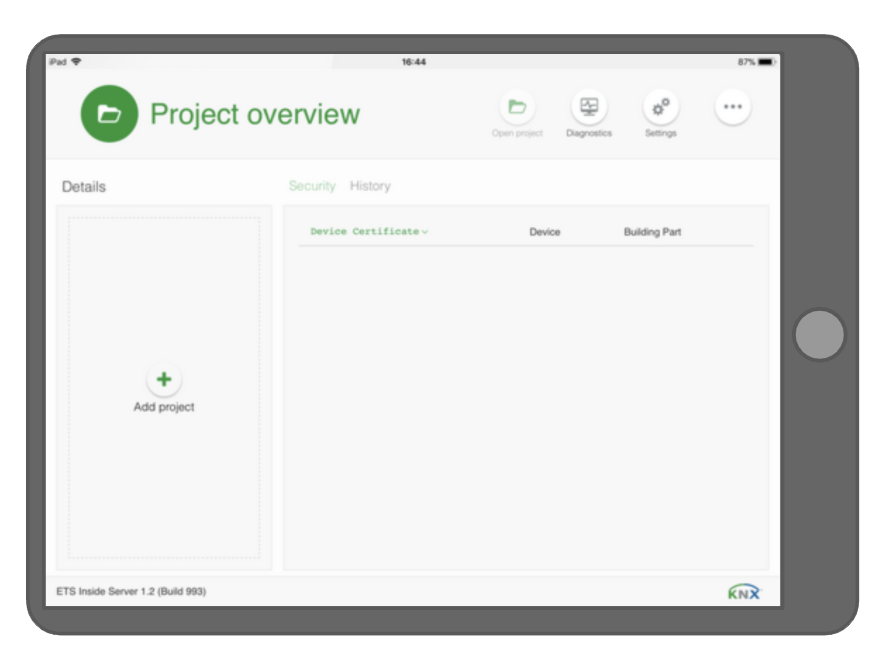Click the Add project button
This screenshot has height=660, width=880.
tap(166, 390)
